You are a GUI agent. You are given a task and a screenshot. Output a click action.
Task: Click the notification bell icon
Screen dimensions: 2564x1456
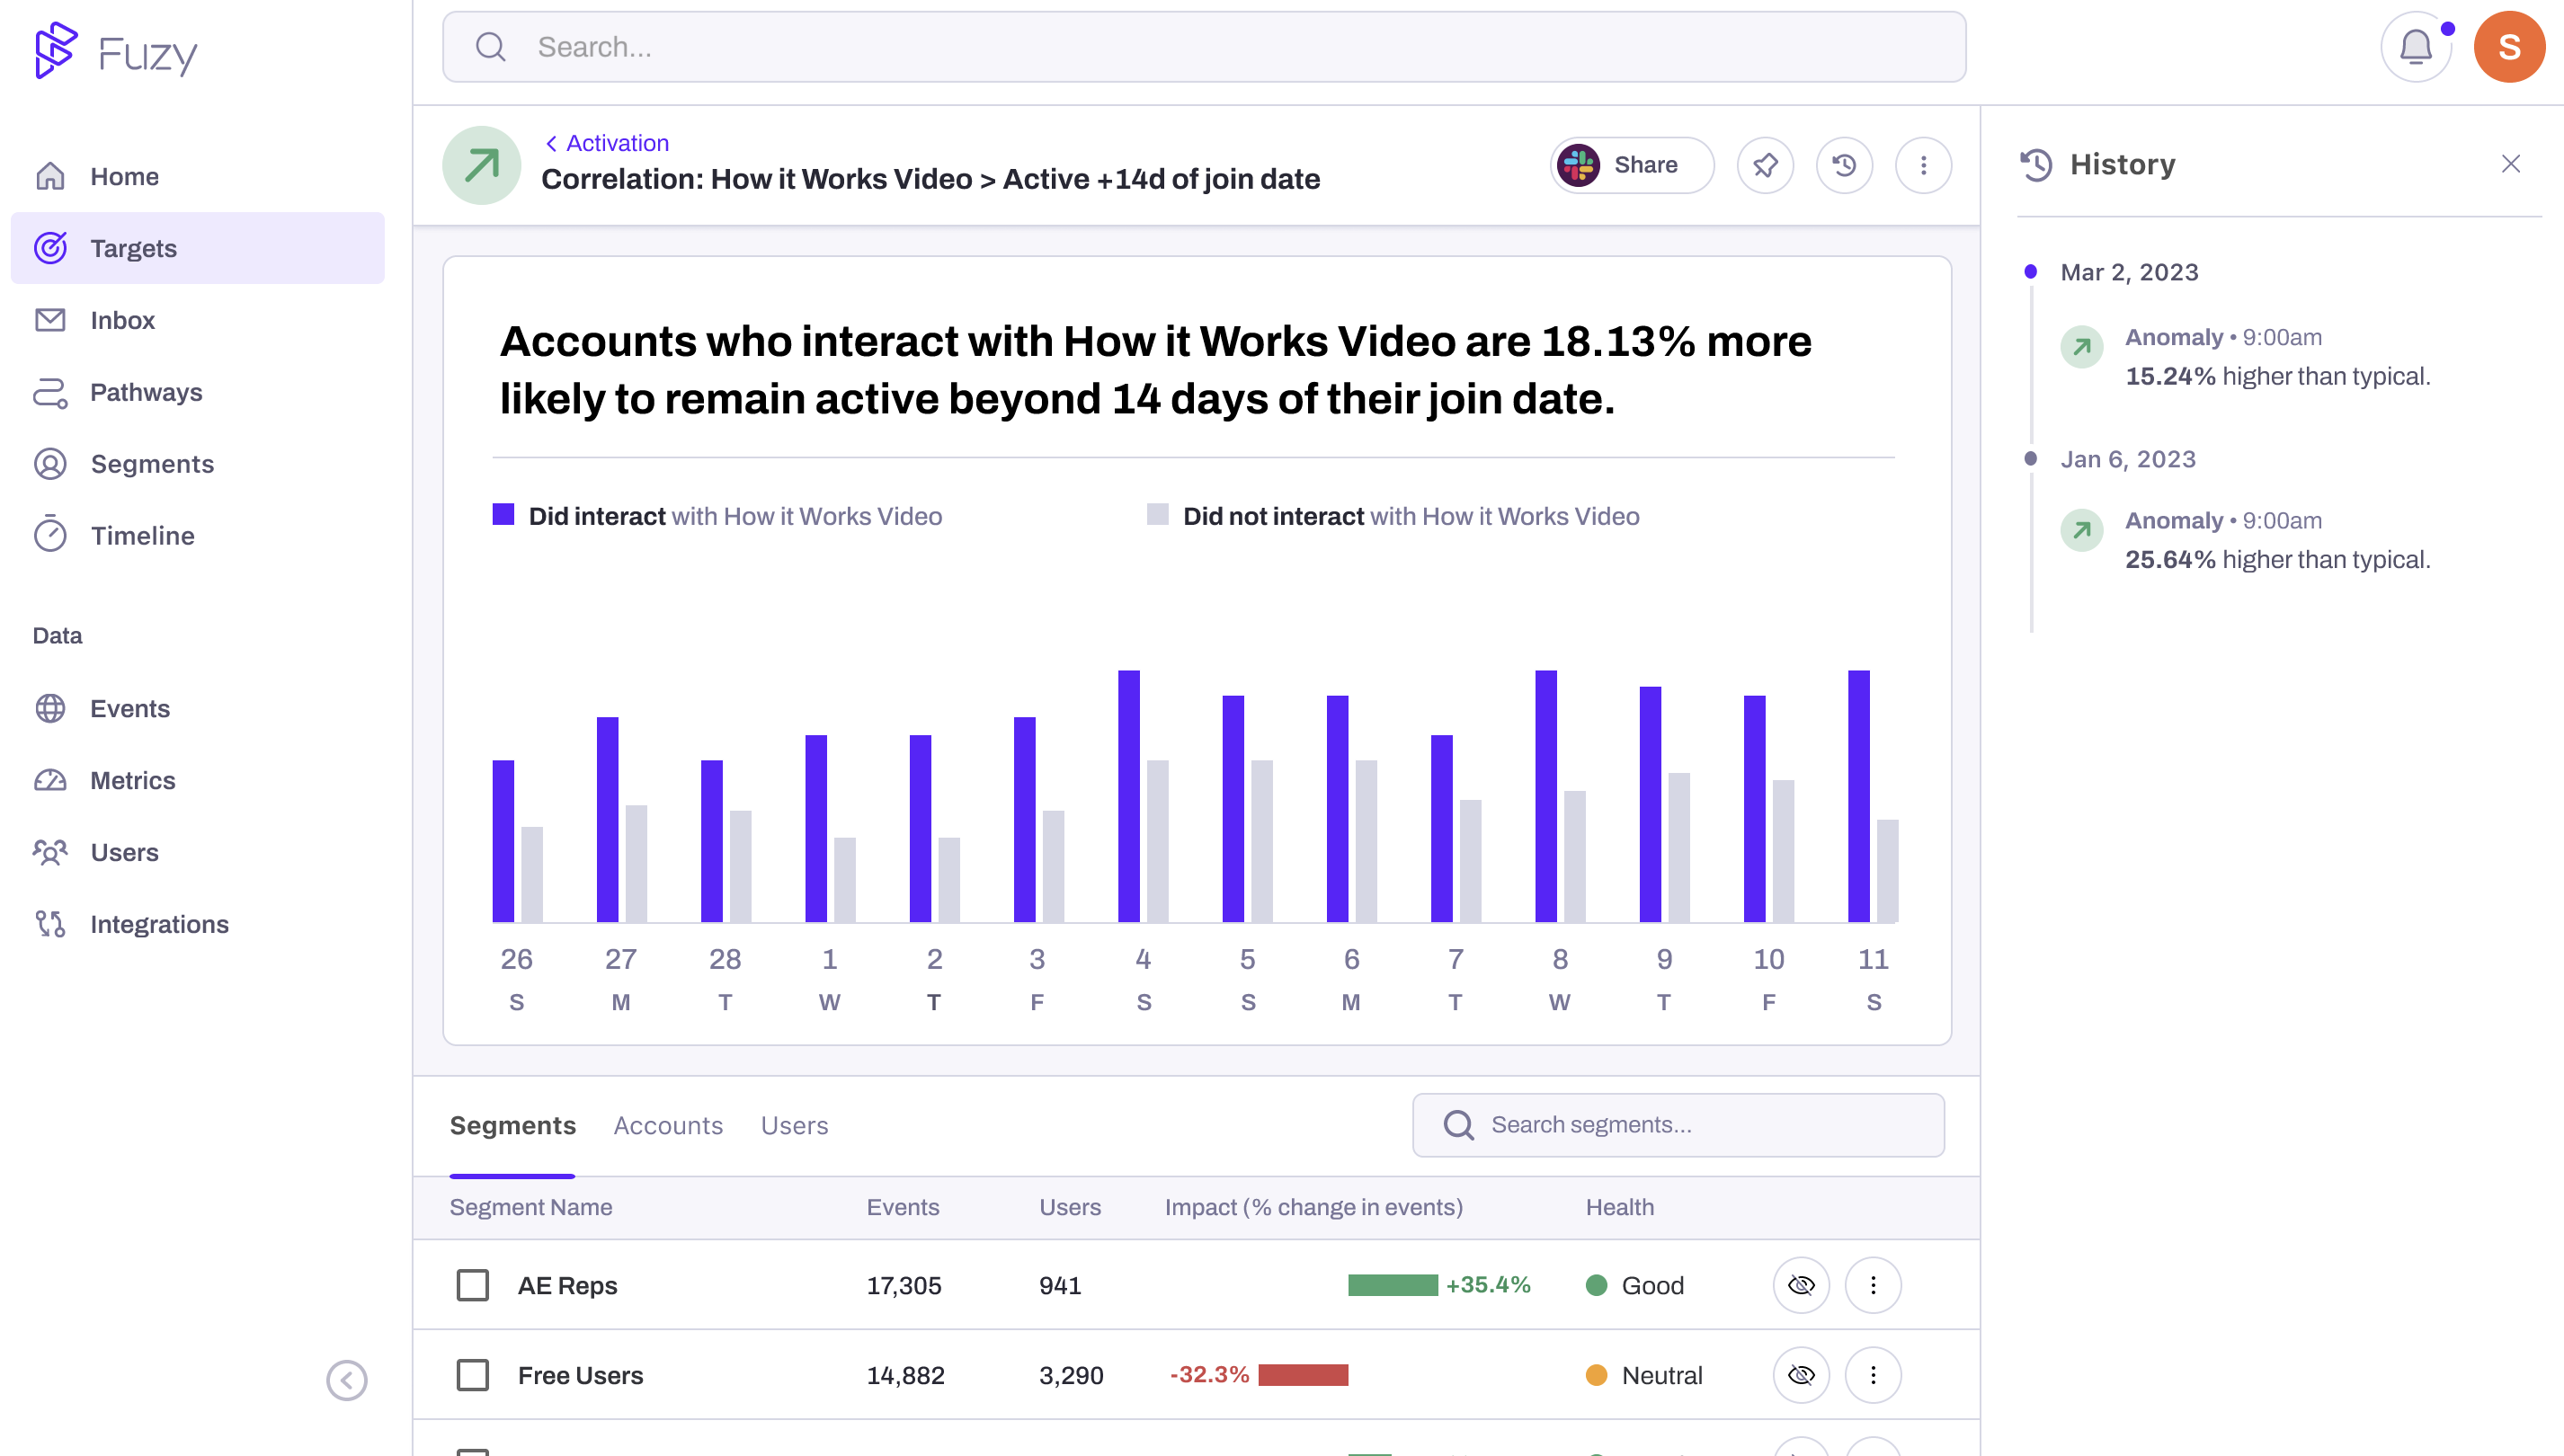[2415, 47]
